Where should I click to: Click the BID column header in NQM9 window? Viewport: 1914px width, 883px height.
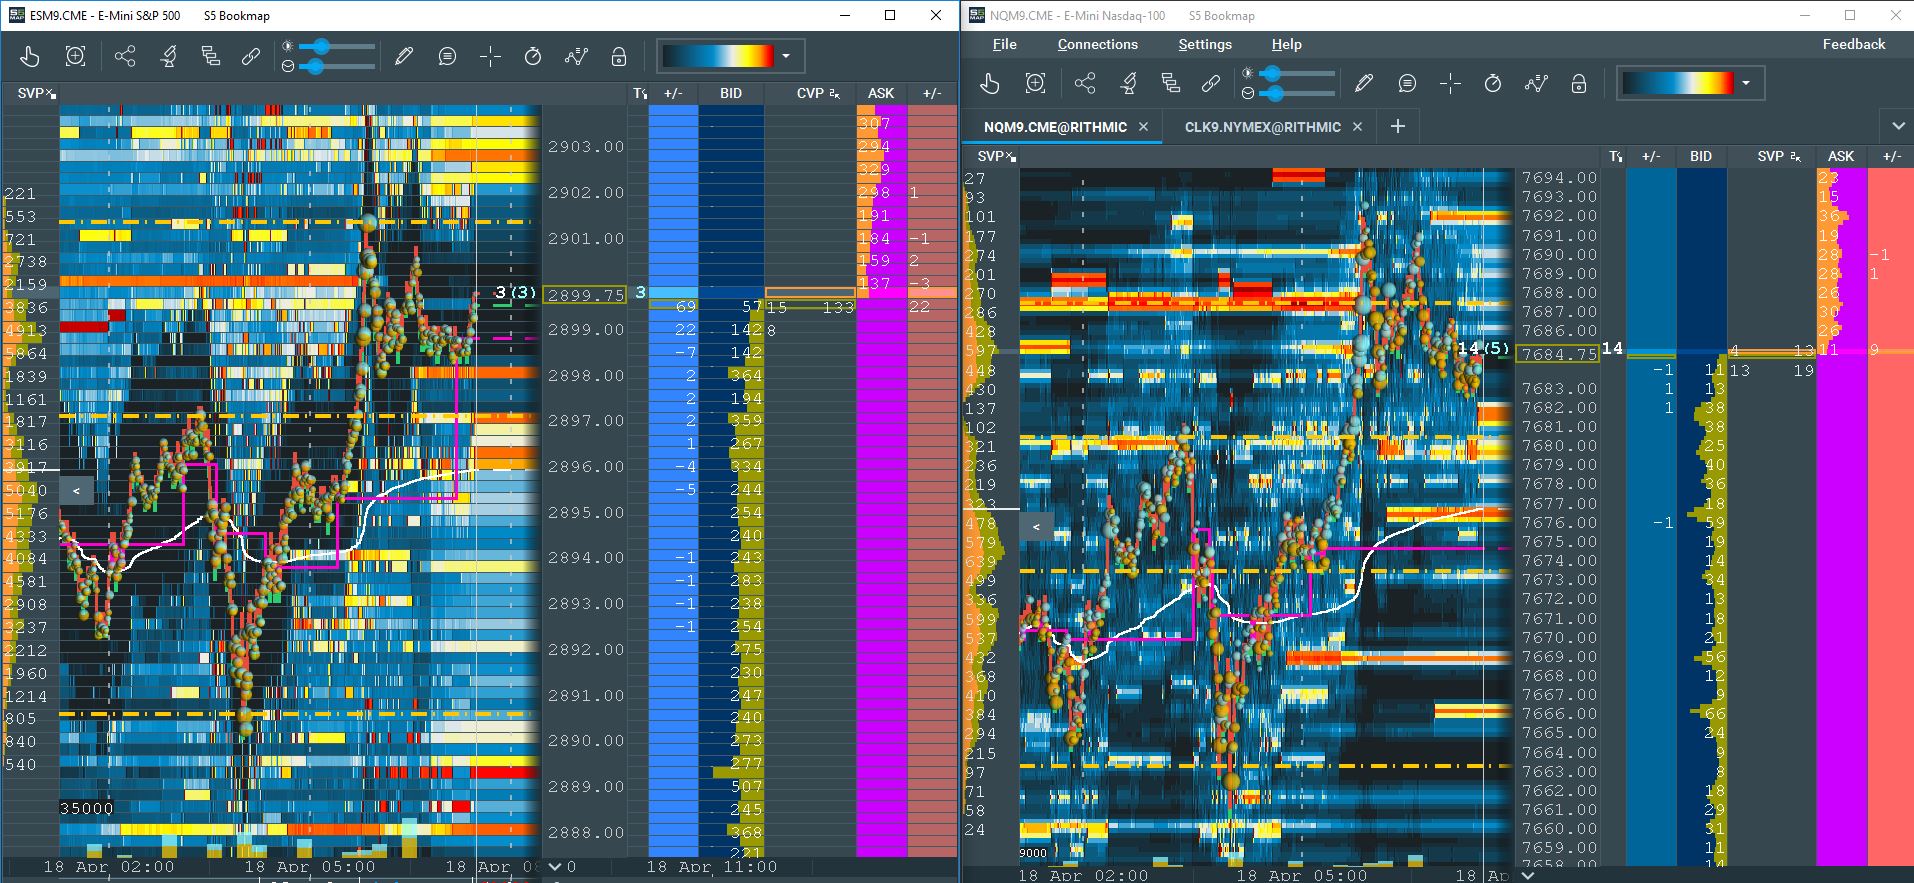pyautogui.click(x=1701, y=156)
